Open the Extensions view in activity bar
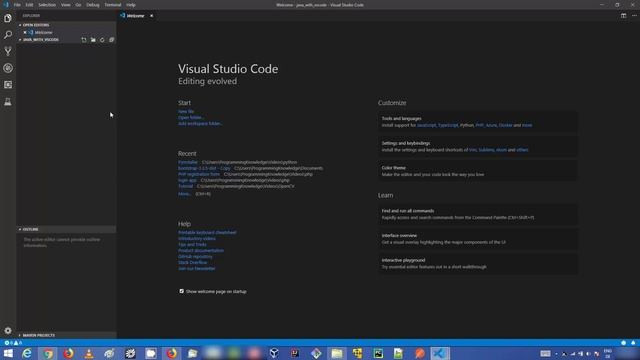This screenshot has height=360, width=640. click(x=8, y=85)
